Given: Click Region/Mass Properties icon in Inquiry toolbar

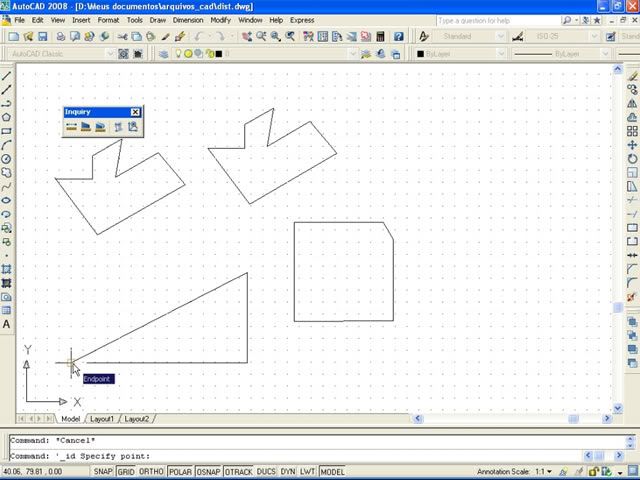Looking at the screenshot, I should click(100, 127).
